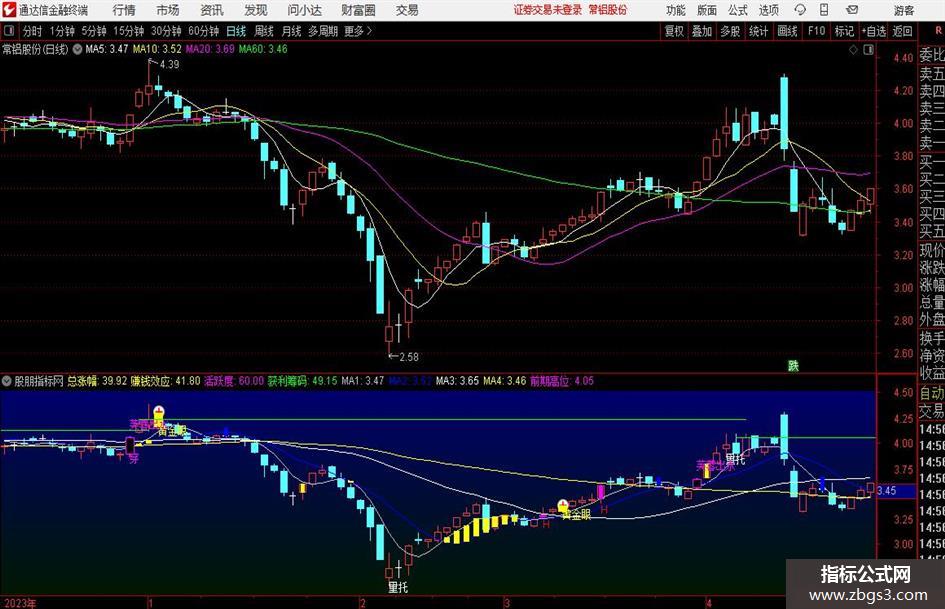945x609 pixels.
Task: Open the 问小达 menu
Action: (304, 10)
